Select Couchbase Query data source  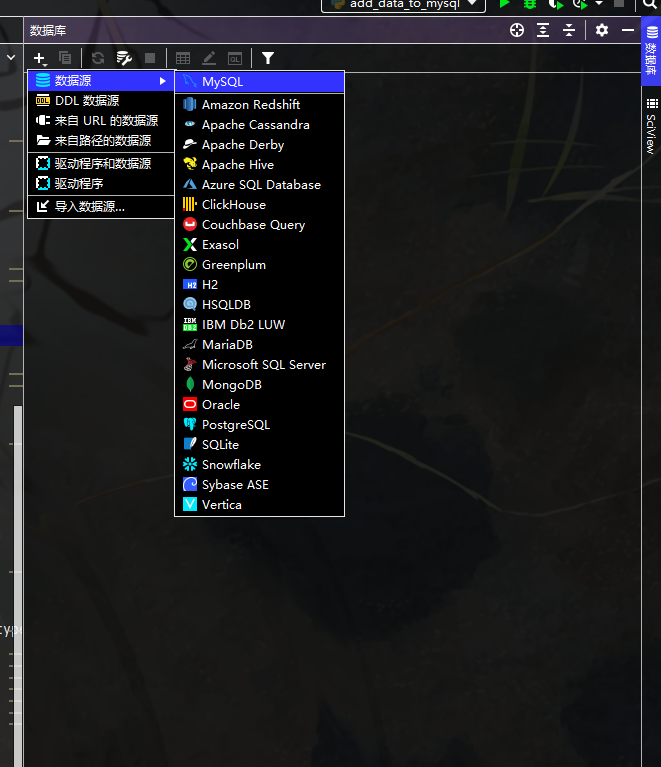pos(259,225)
